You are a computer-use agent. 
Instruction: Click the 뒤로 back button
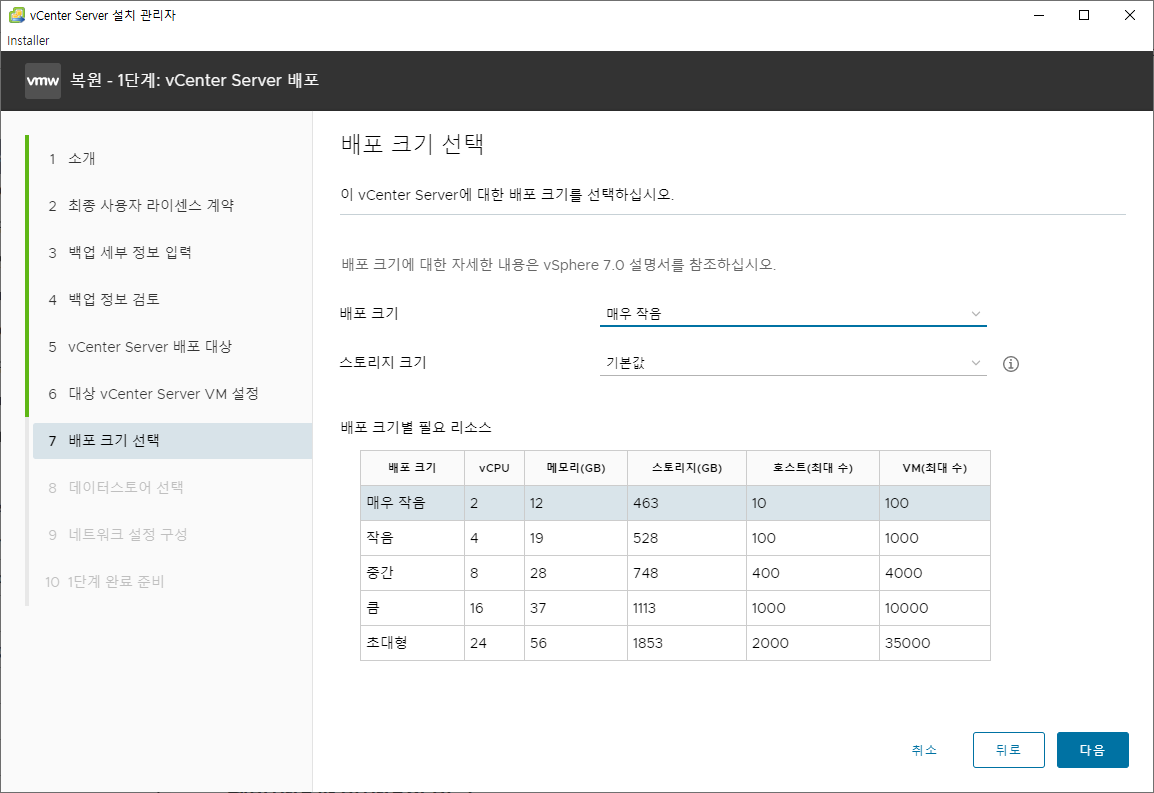coord(1008,750)
